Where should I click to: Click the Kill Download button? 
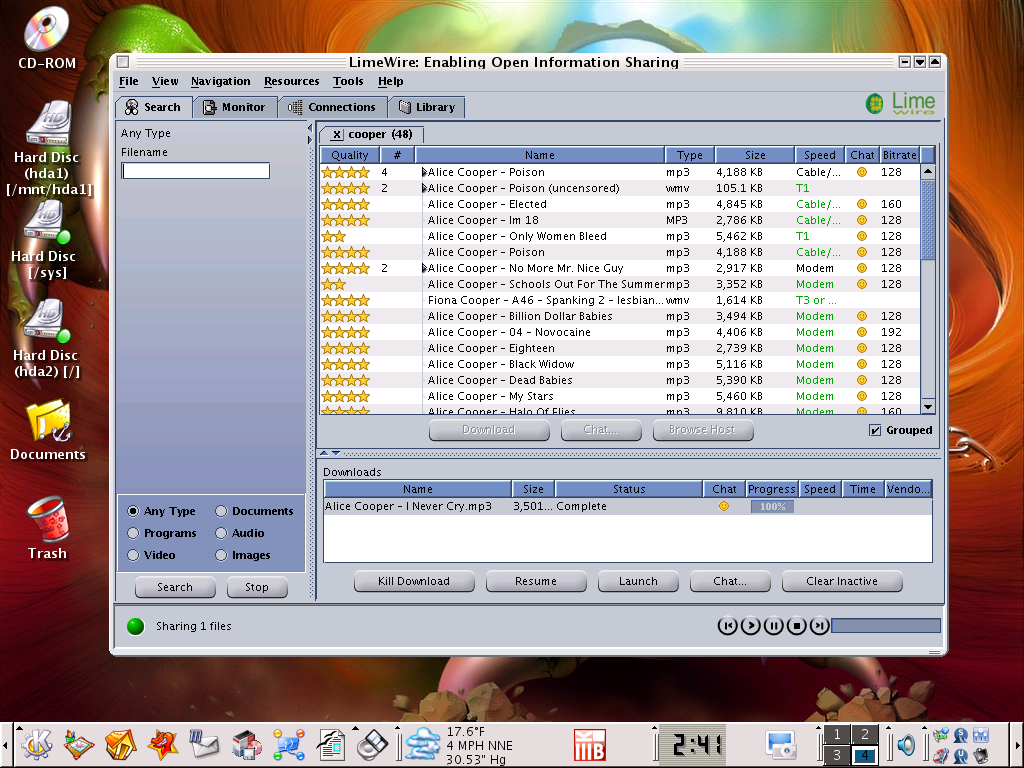pyautogui.click(x=413, y=581)
